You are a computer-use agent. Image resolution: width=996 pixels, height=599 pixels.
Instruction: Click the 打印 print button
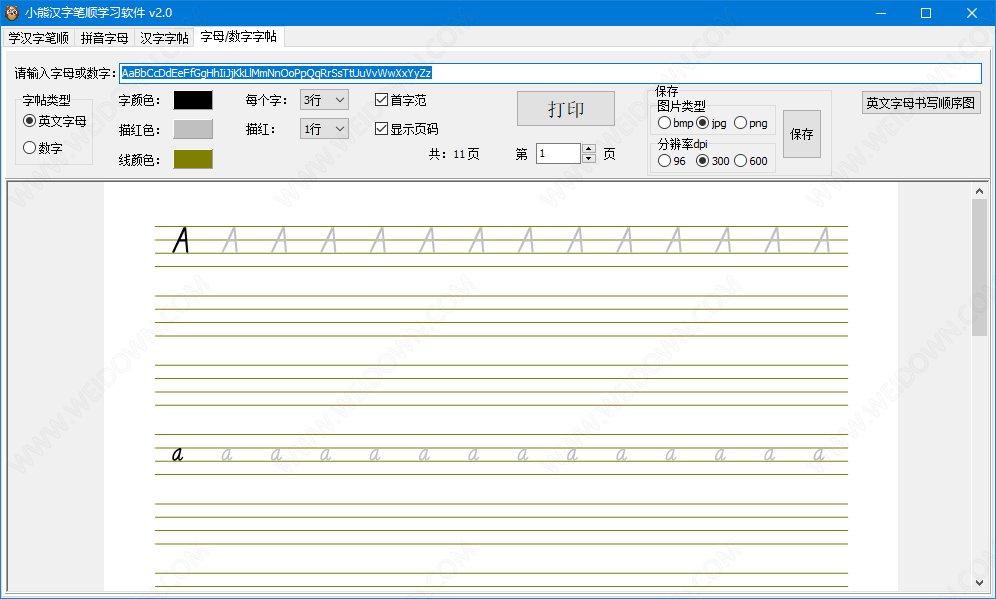coord(566,109)
